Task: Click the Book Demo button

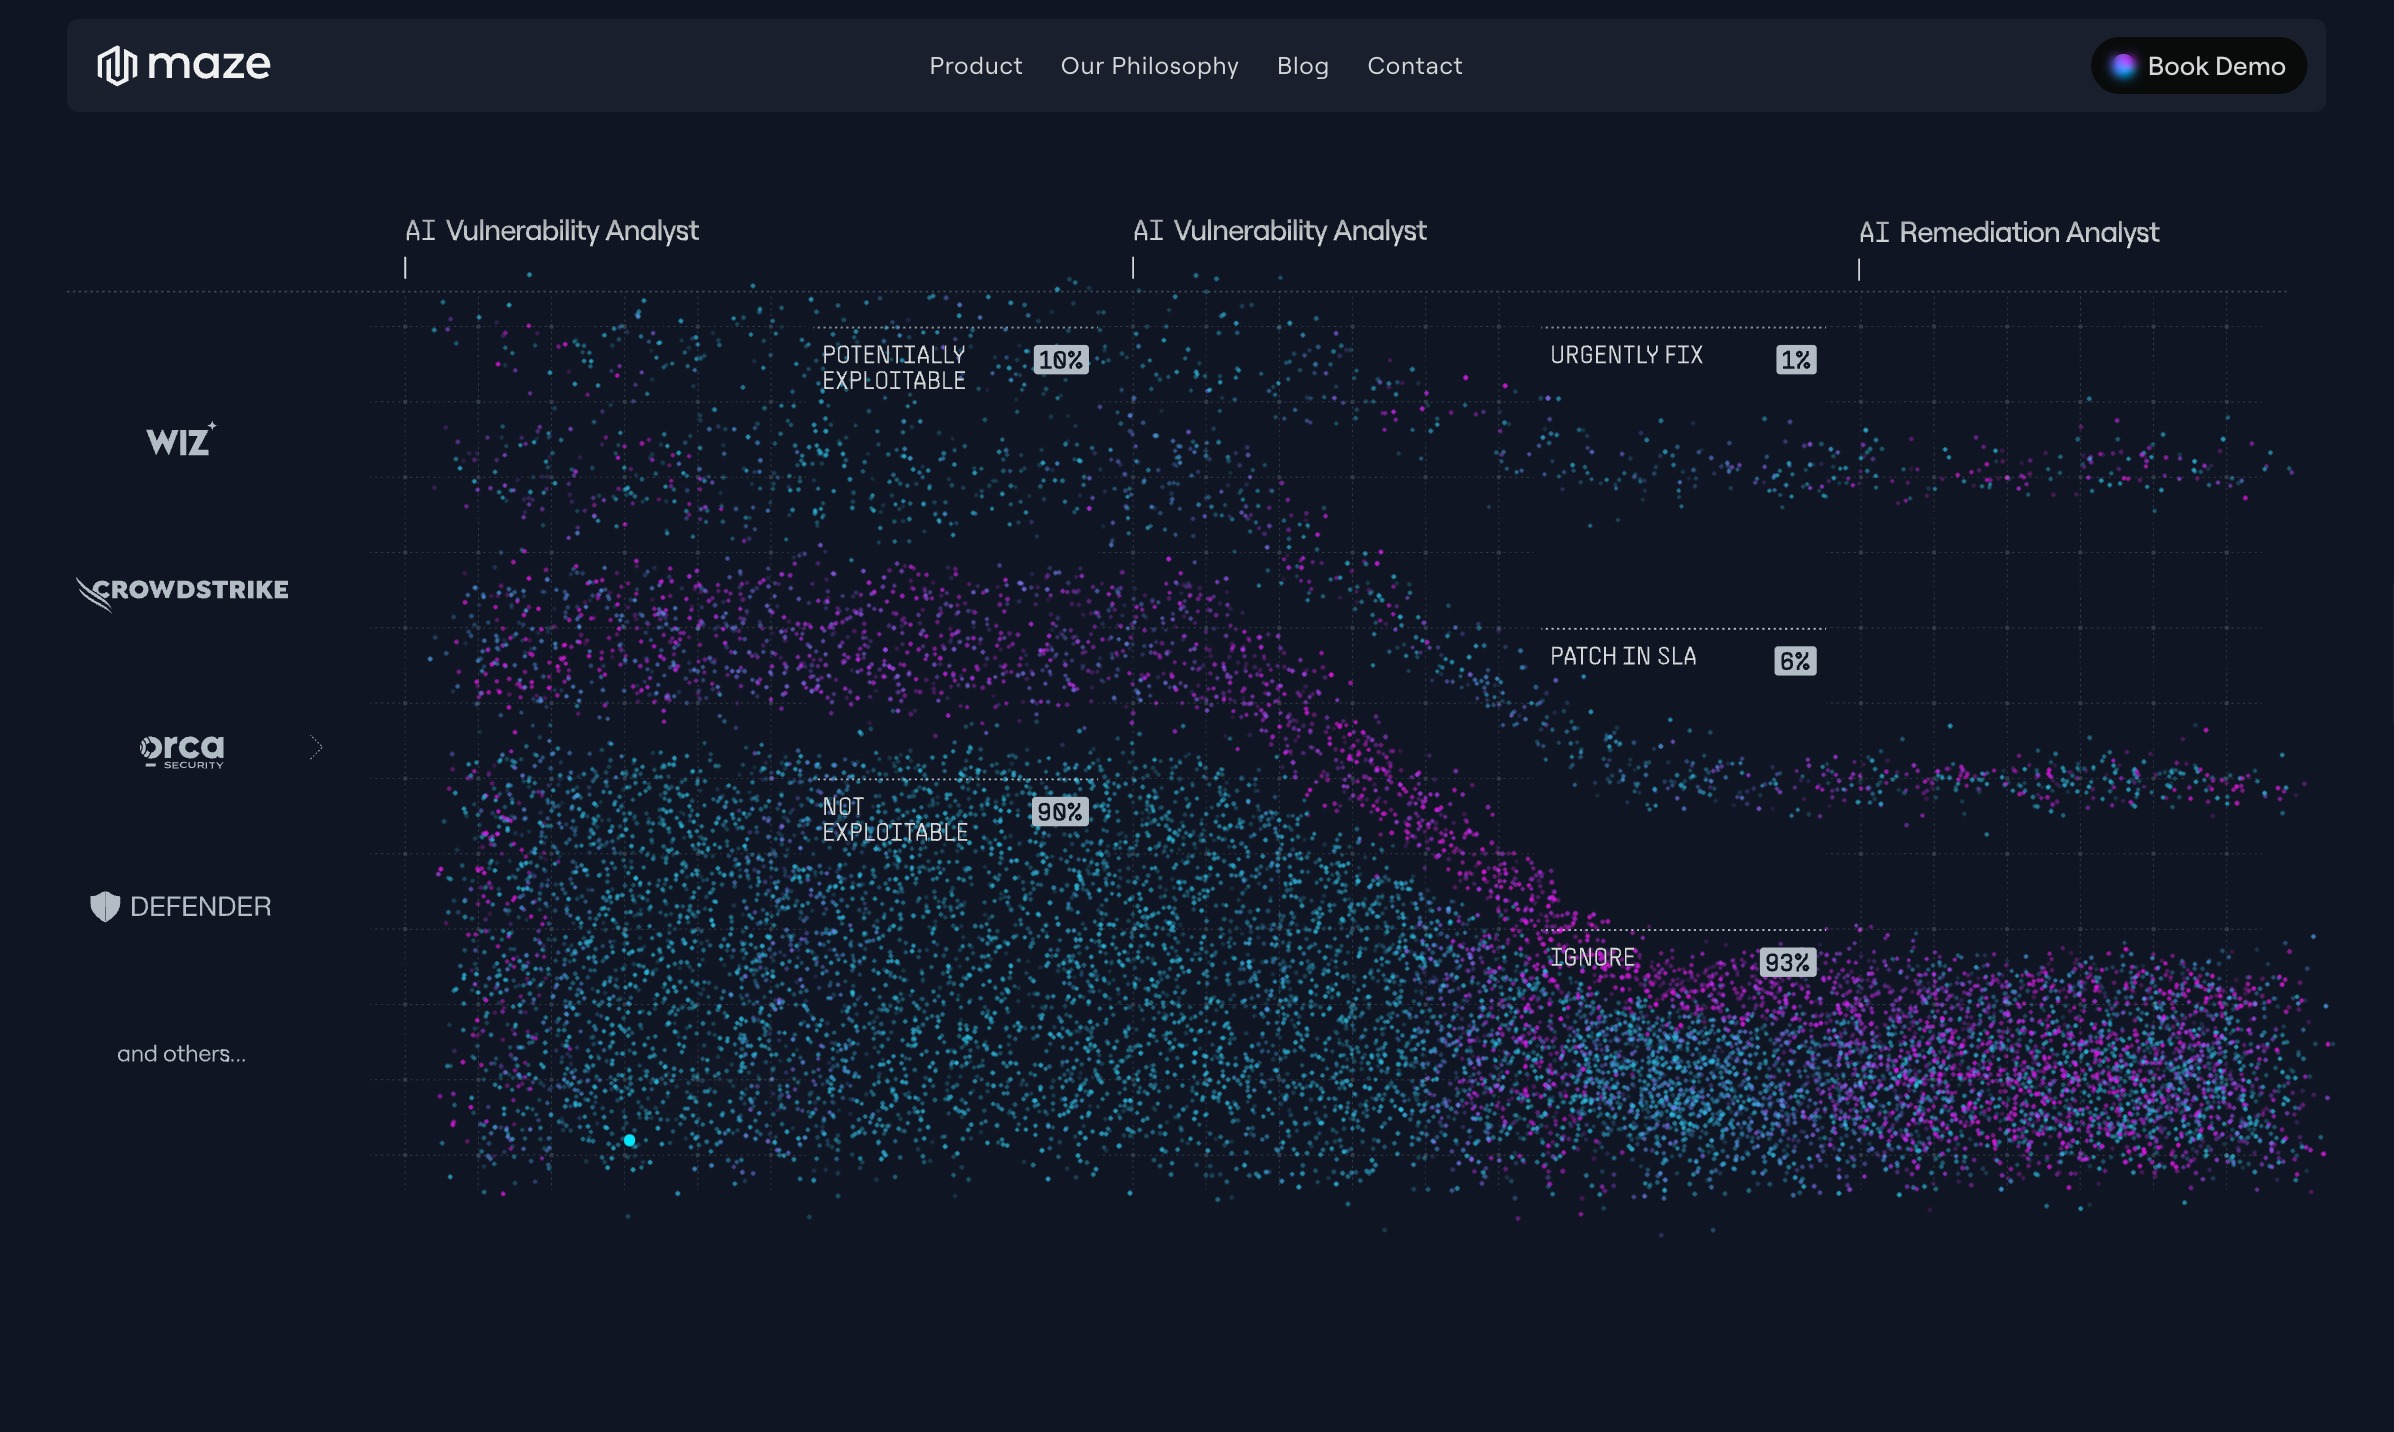Action: pos(2198,66)
